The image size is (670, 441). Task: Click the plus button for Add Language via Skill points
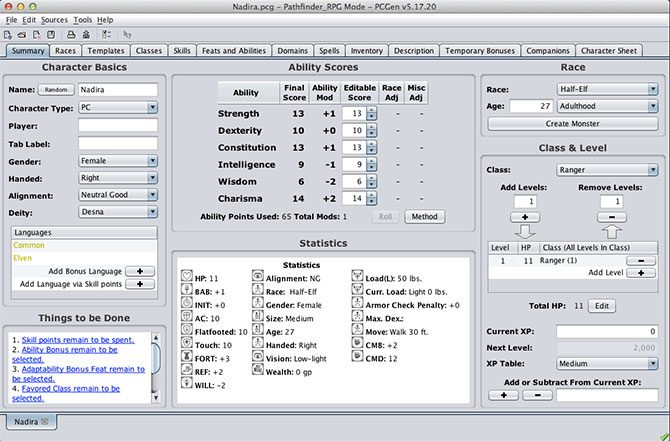point(140,284)
